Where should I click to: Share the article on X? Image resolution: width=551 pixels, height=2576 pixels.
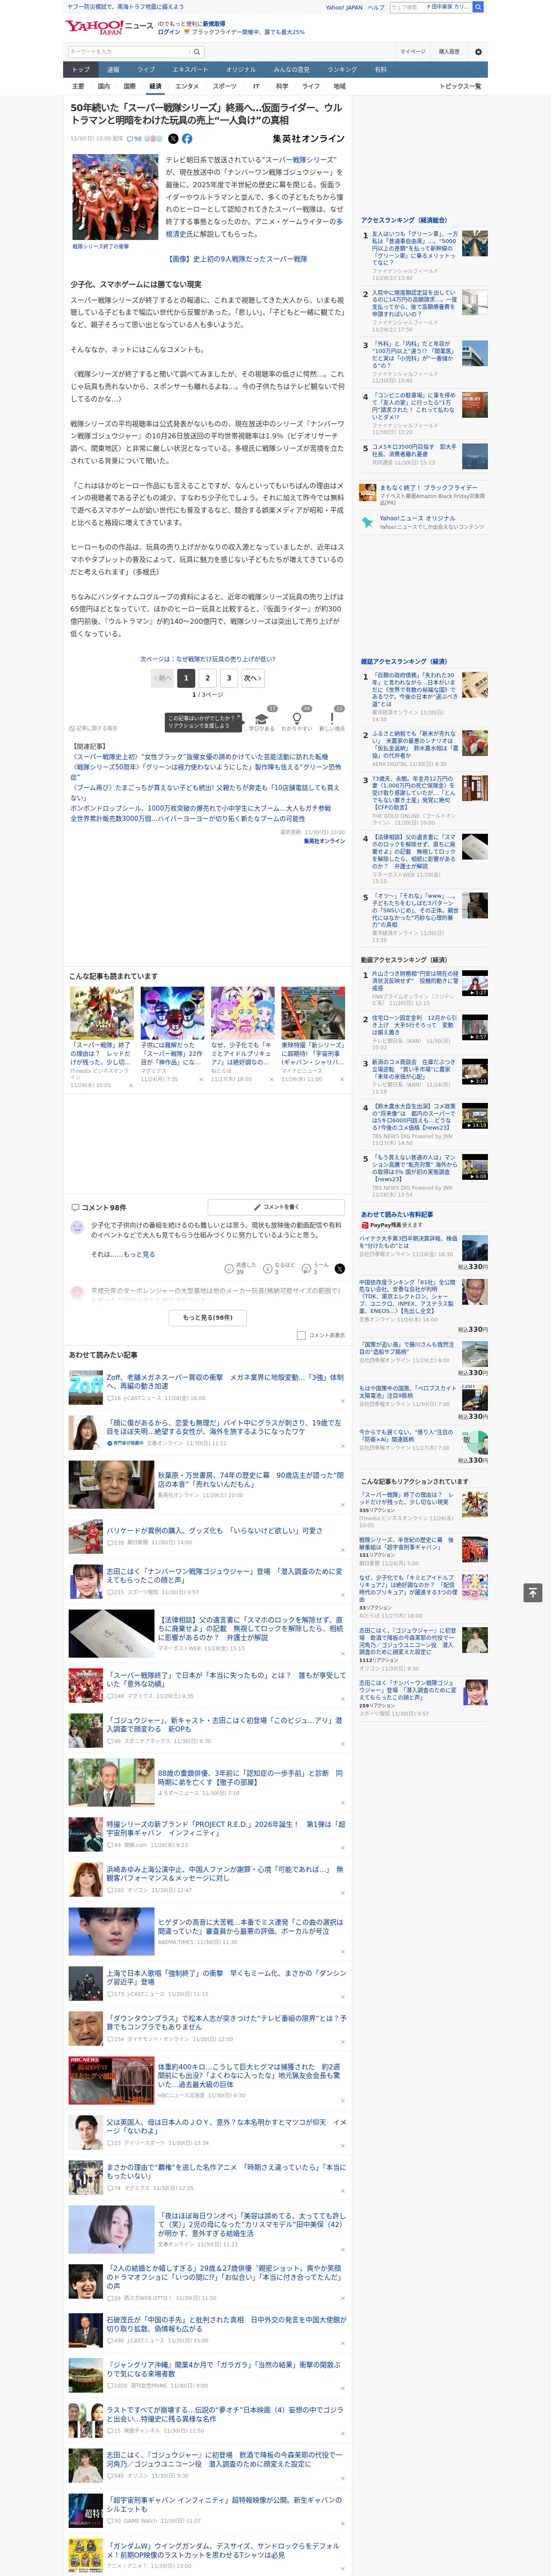point(173,139)
